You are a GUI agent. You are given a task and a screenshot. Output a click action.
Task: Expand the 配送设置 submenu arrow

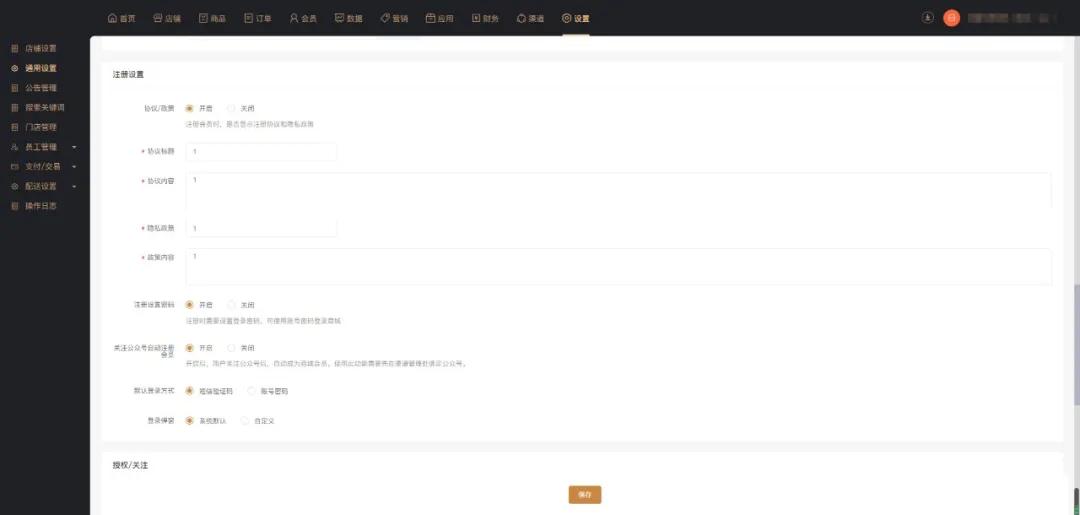click(x=74, y=186)
